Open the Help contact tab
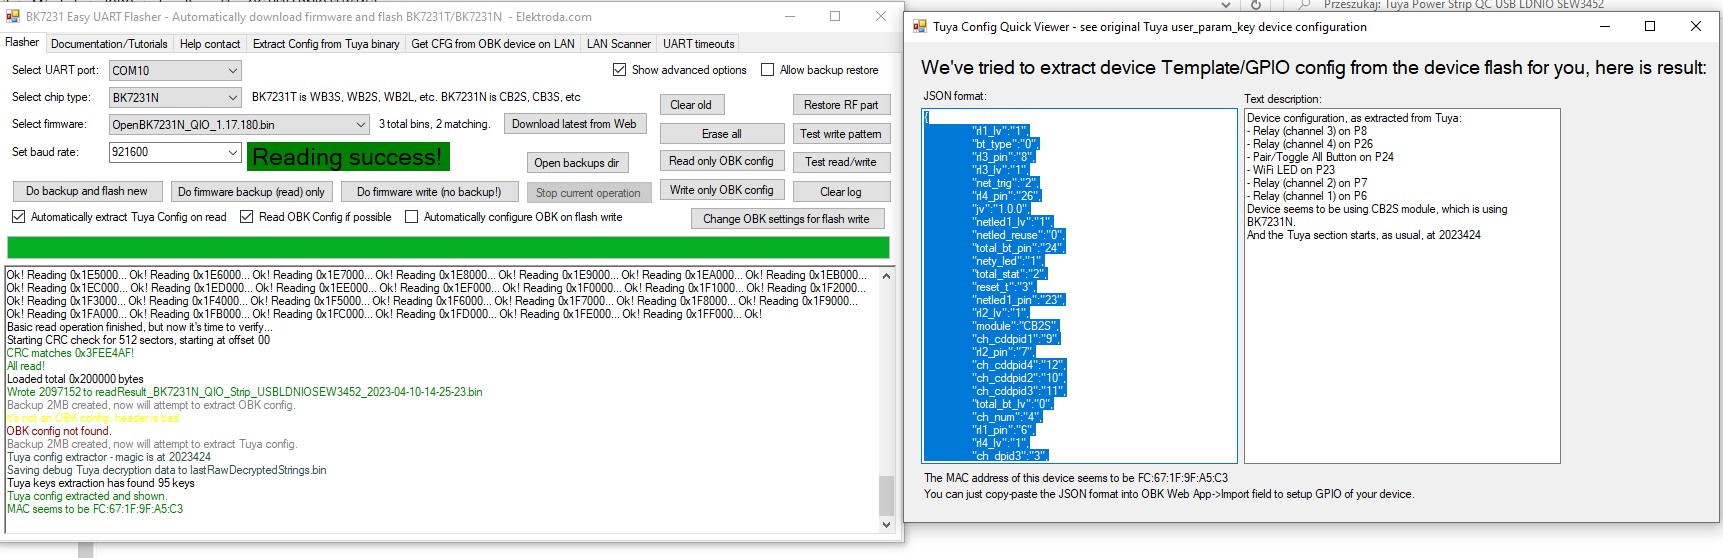Screen dimensions: 1723x558 (x=210, y=44)
